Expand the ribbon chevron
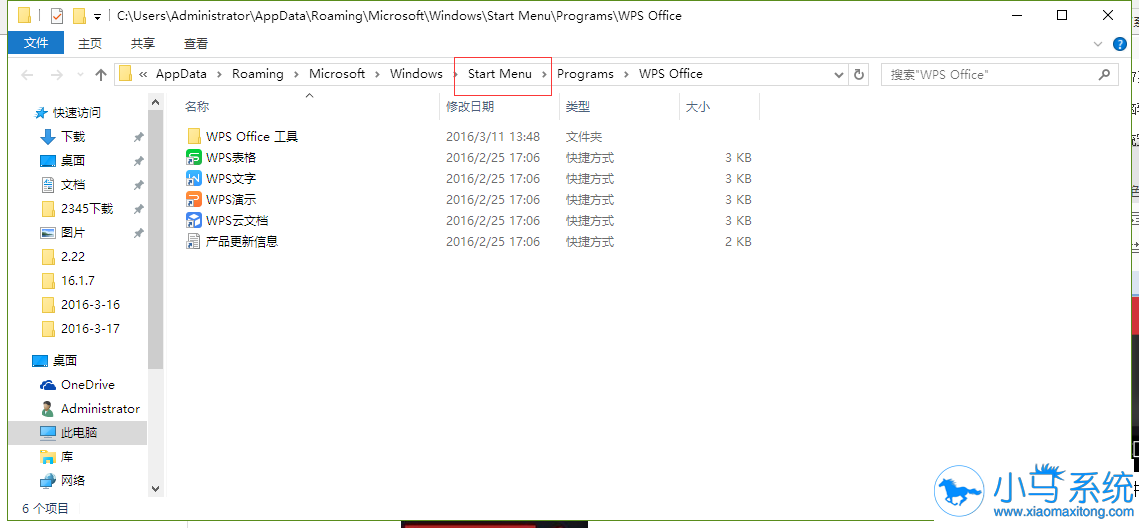 pos(1098,44)
